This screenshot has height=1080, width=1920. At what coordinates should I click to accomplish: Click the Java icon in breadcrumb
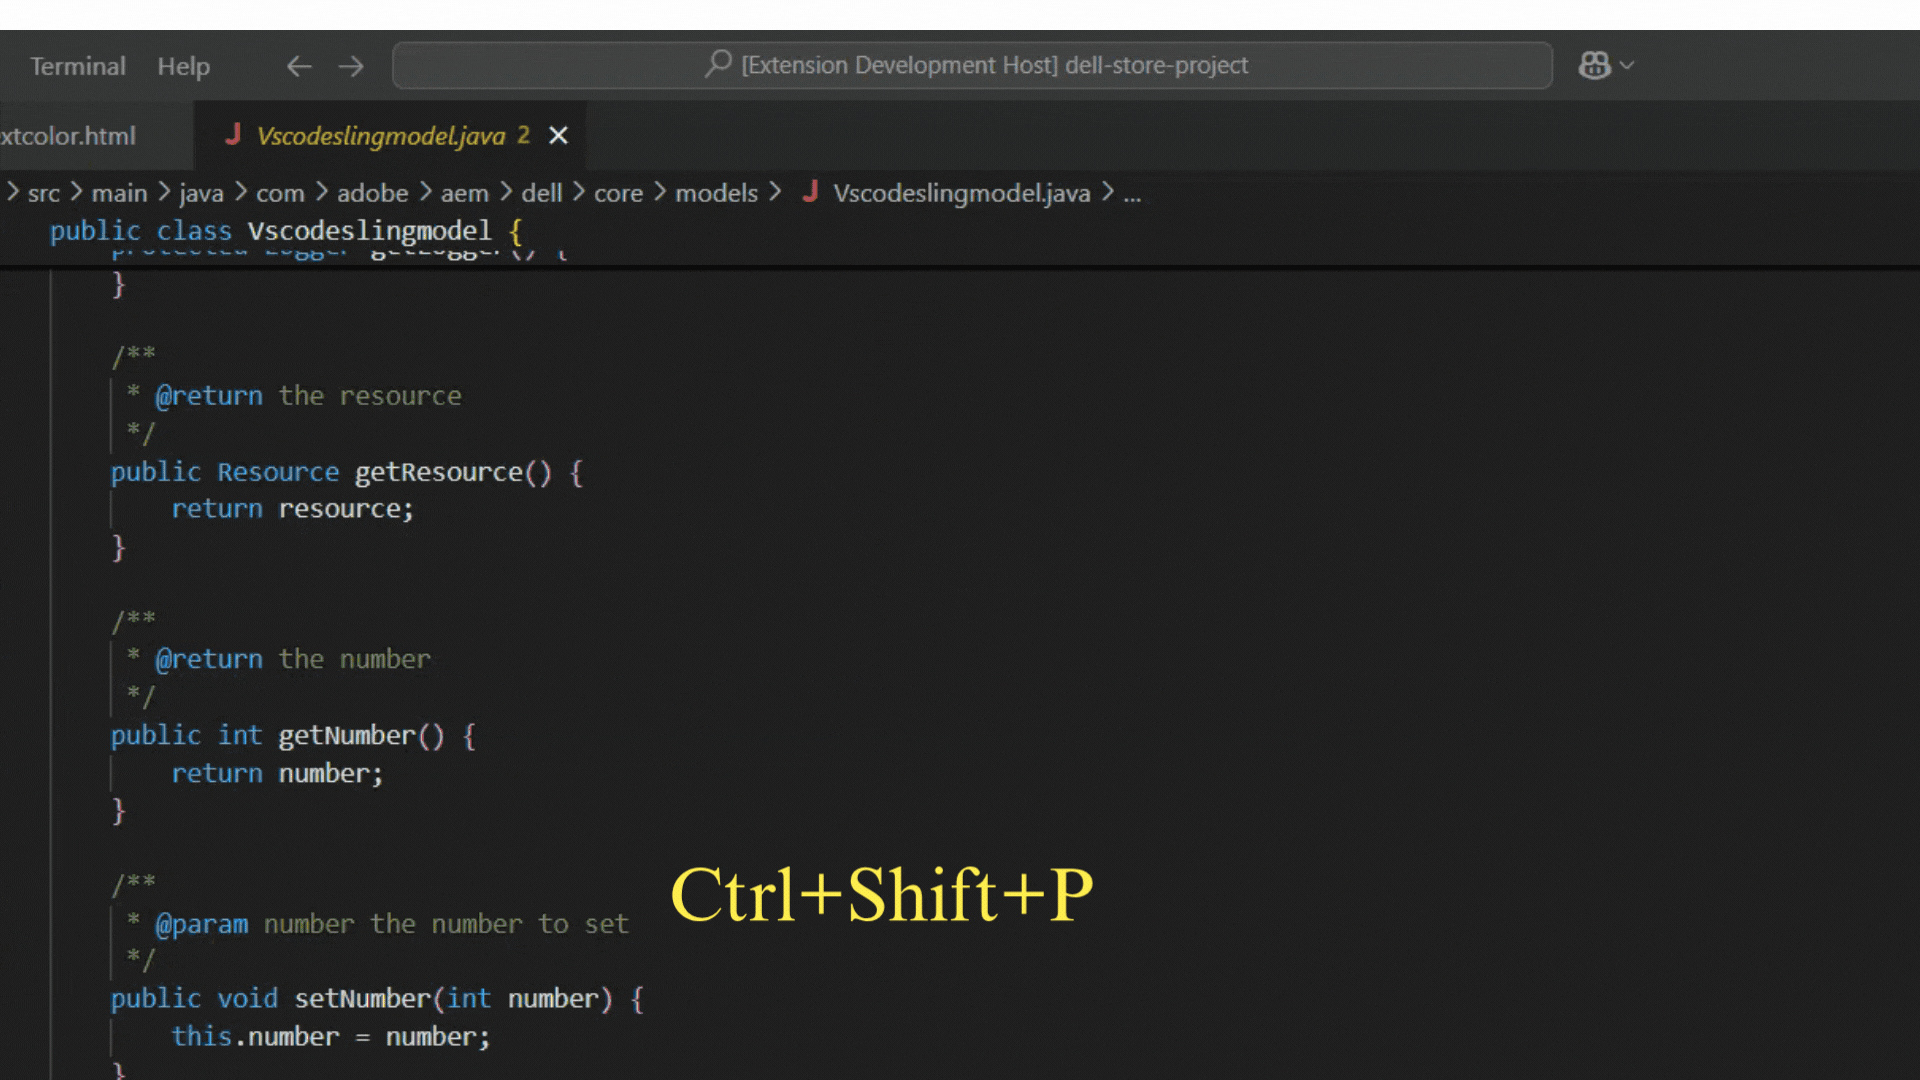(x=810, y=192)
